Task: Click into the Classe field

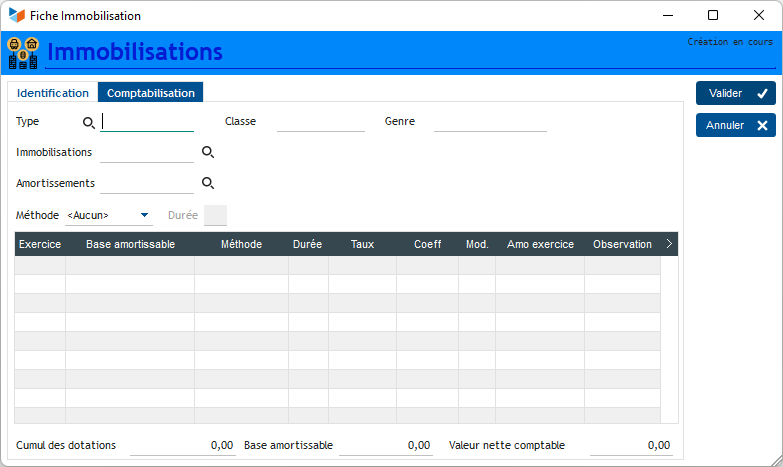Action: click(x=320, y=122)
